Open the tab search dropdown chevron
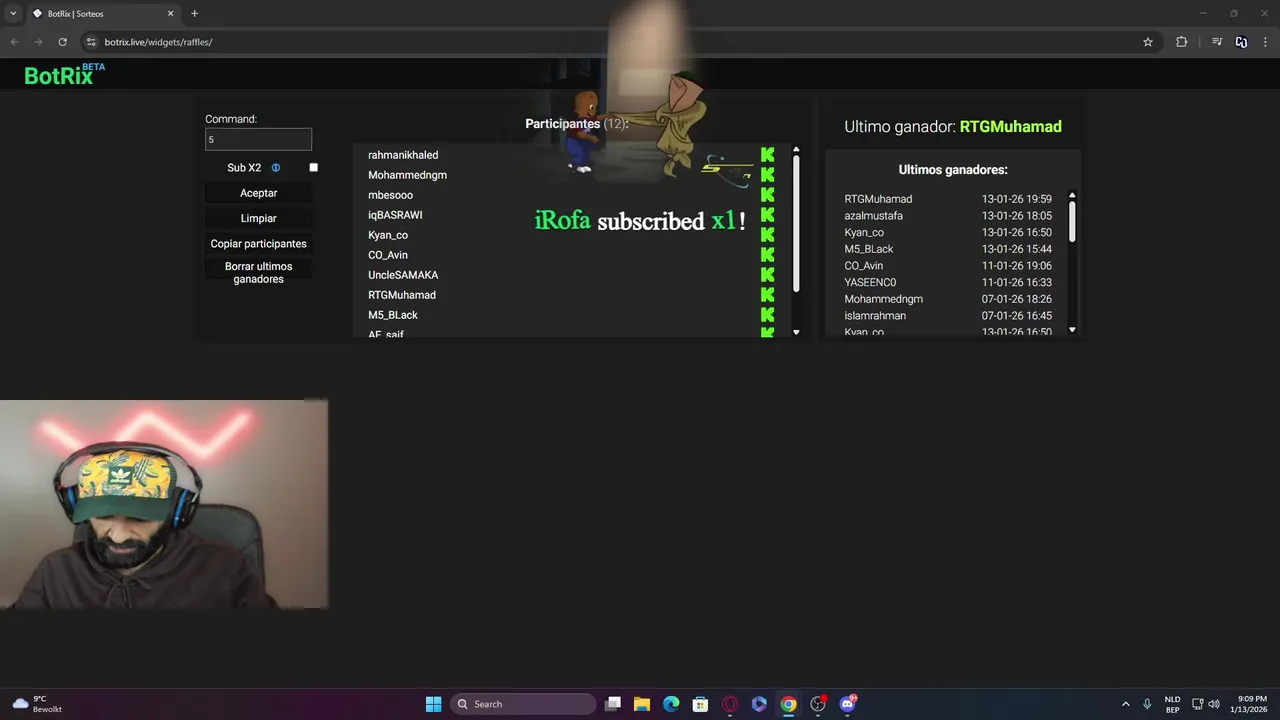 click(x=13, y=14)
